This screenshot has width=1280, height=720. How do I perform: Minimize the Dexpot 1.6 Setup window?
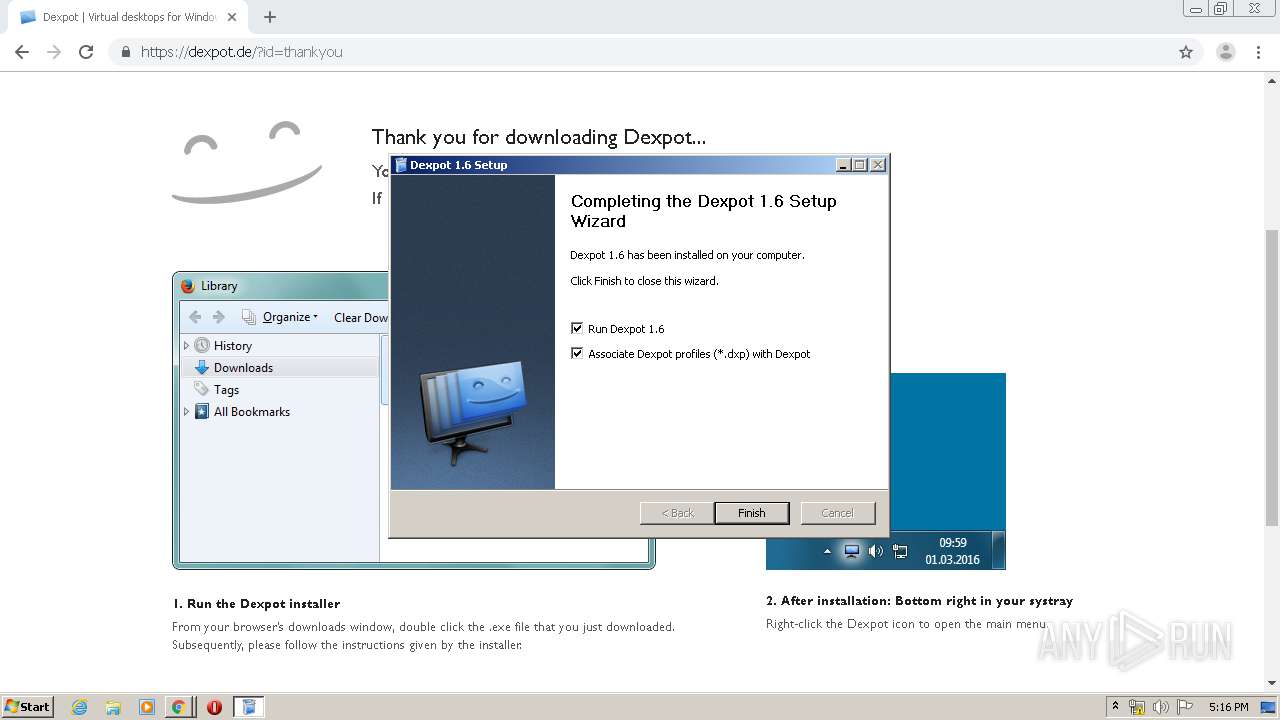(x=843, y=165)
